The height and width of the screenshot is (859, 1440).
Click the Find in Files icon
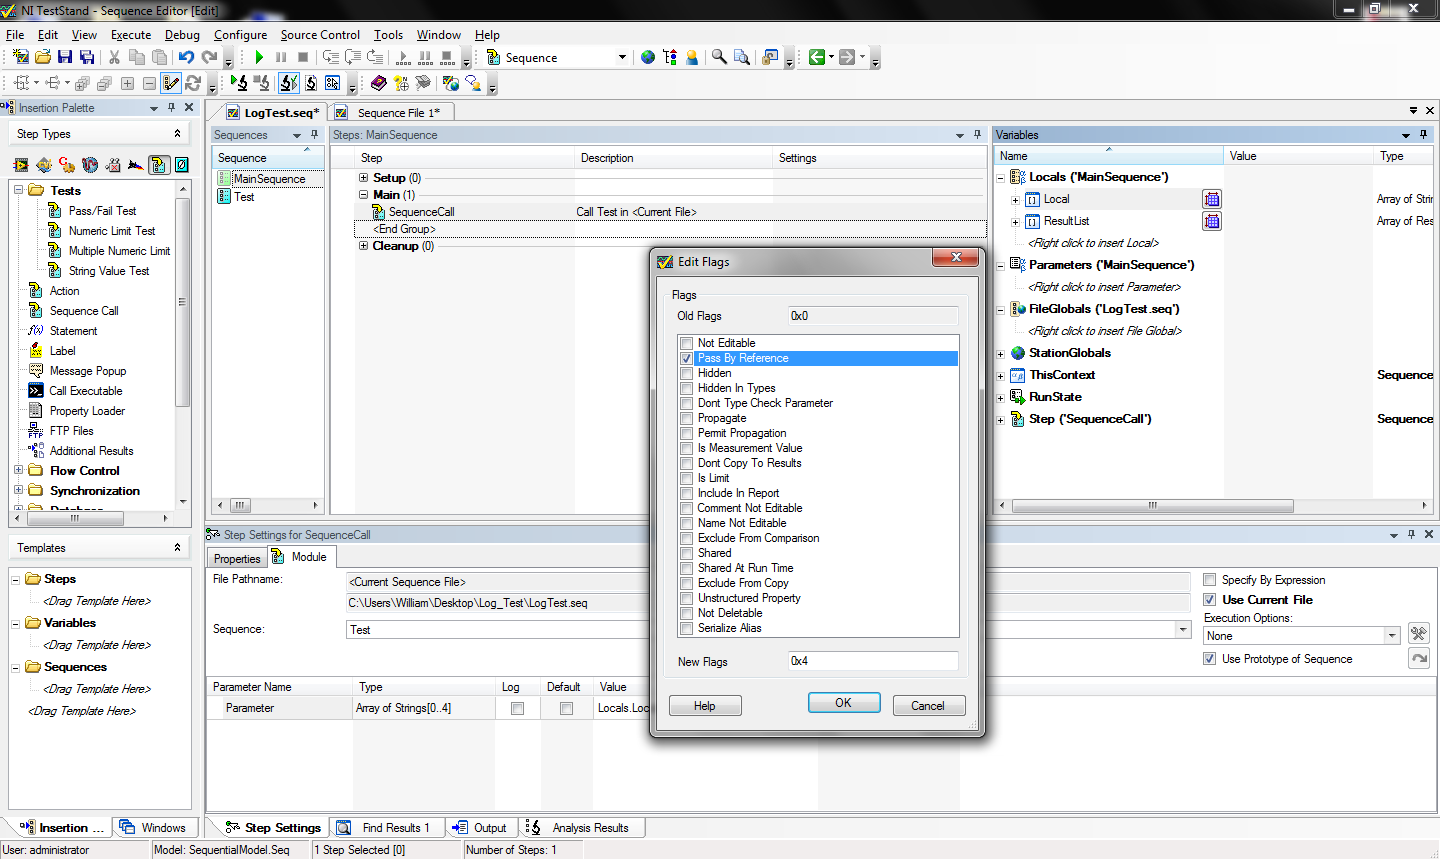742,57
